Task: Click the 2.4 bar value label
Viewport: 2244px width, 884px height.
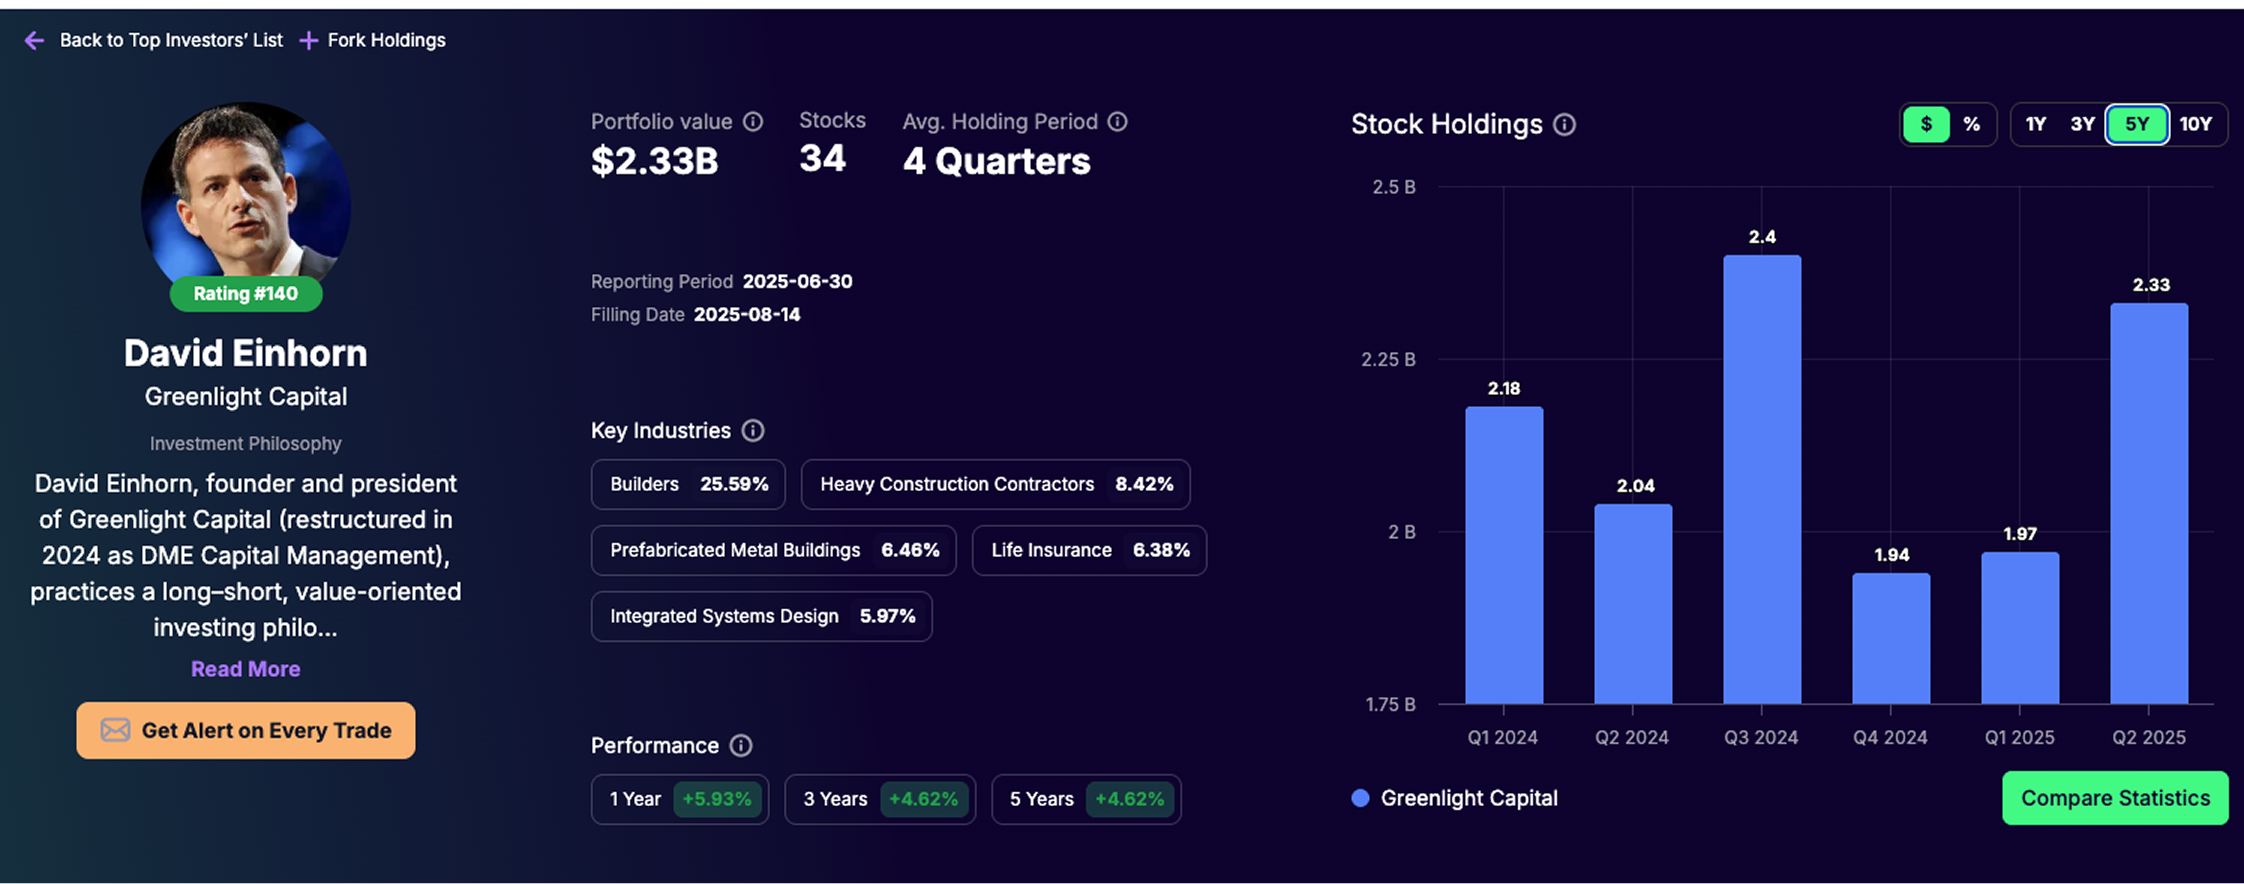Action: click(x=1762, y=237)
